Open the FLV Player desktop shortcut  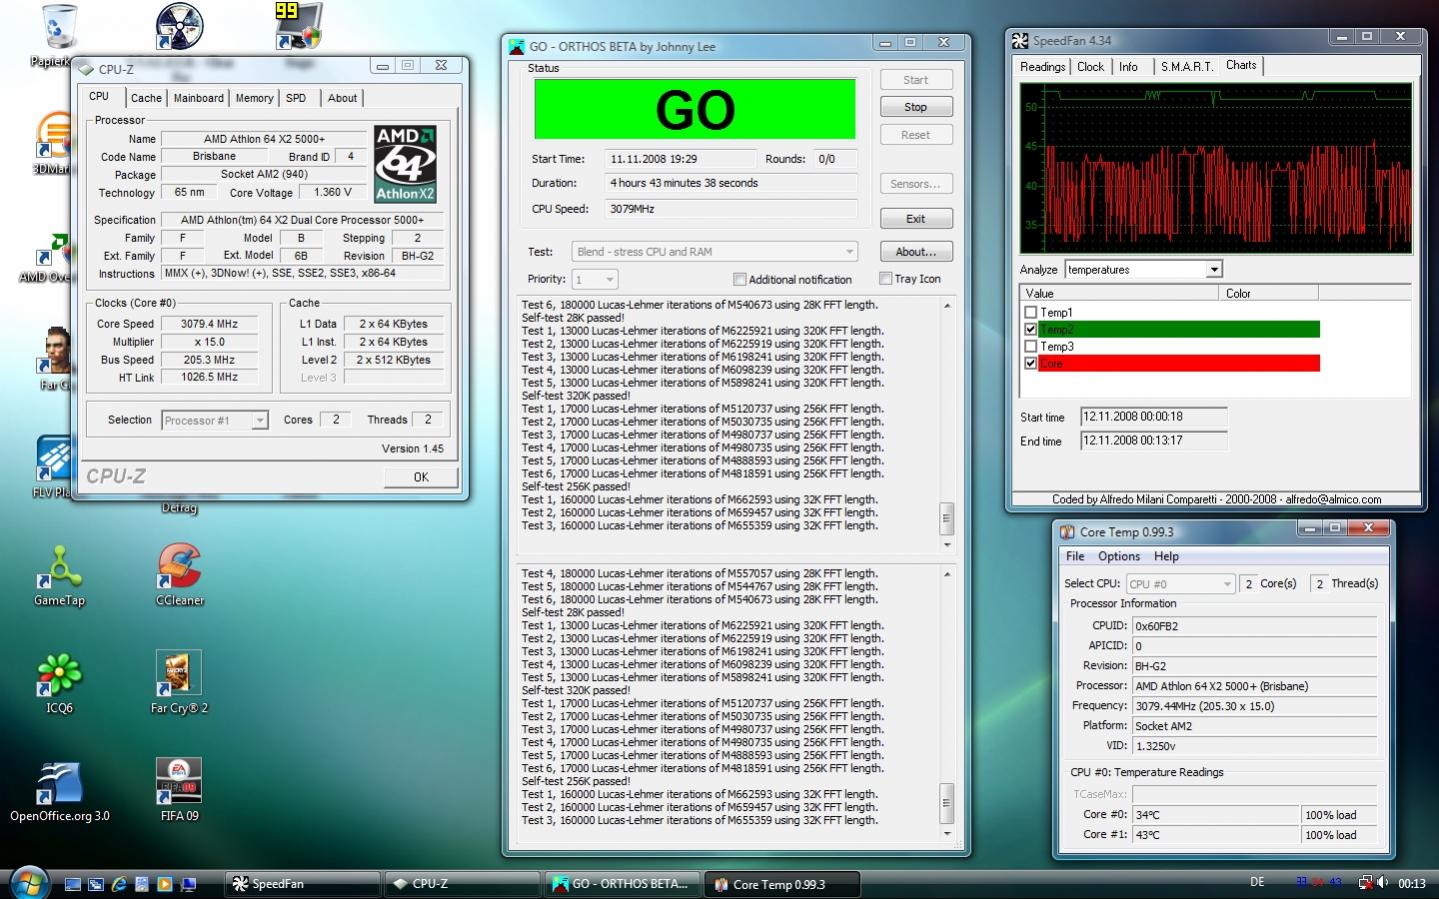[53, 460]
